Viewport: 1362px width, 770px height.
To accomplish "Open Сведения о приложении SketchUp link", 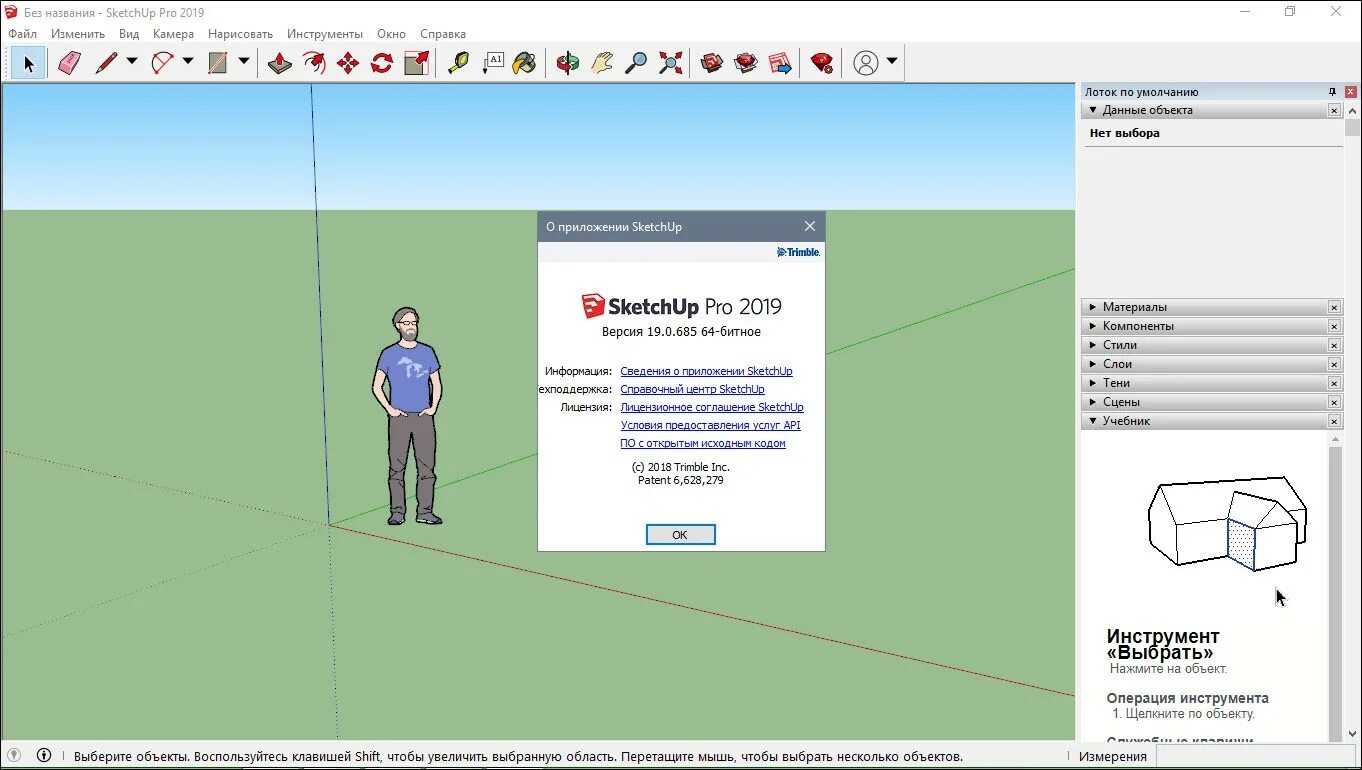I will 706,371.
